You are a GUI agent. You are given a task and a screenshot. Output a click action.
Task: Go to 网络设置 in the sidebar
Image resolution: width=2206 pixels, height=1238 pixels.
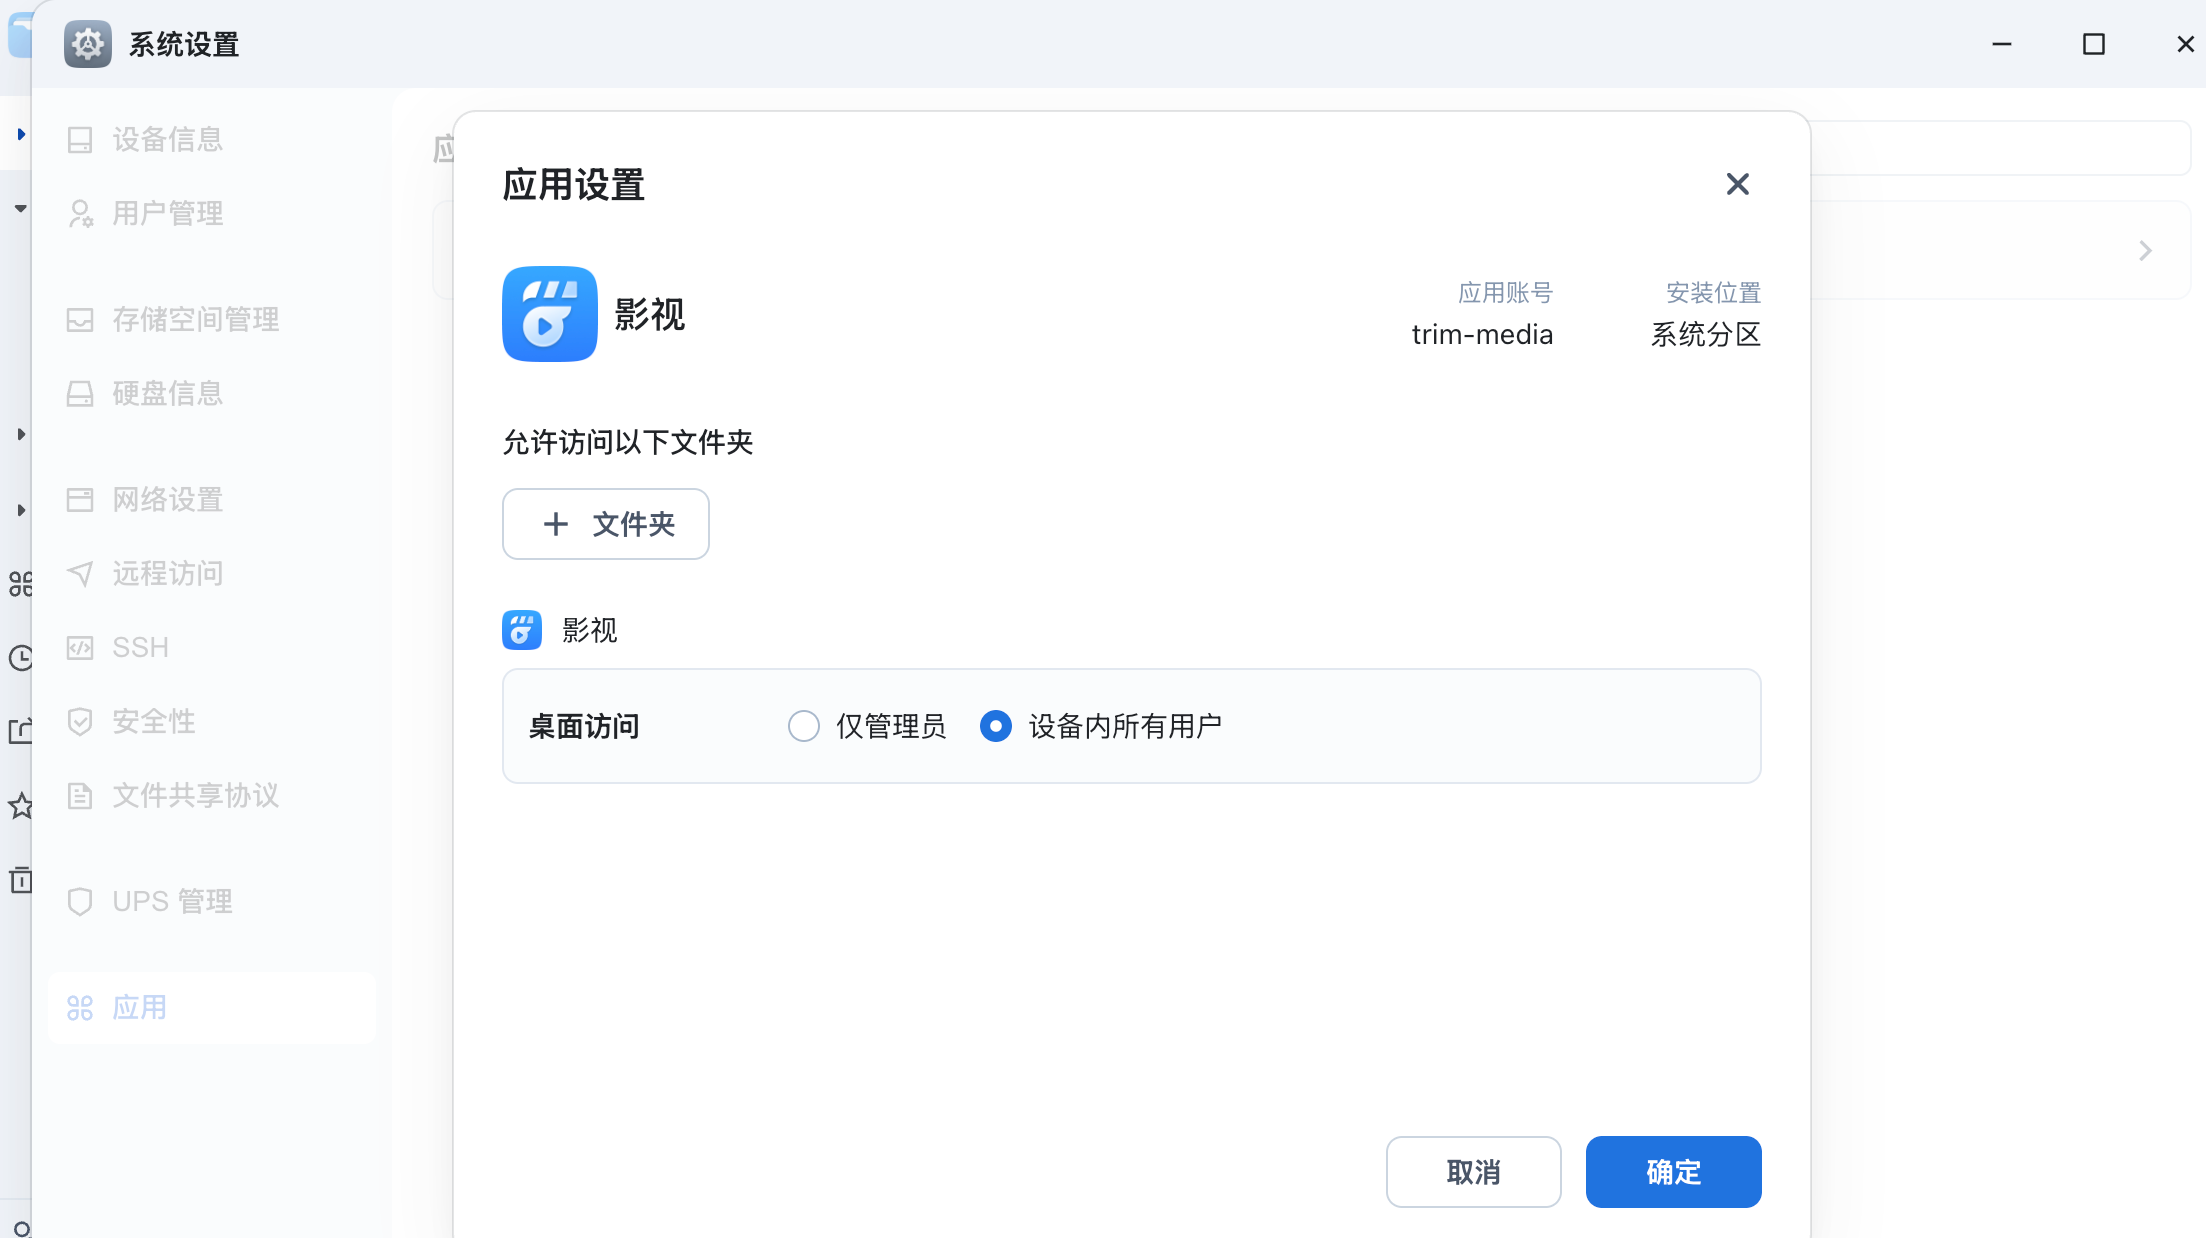click(167, 500)
